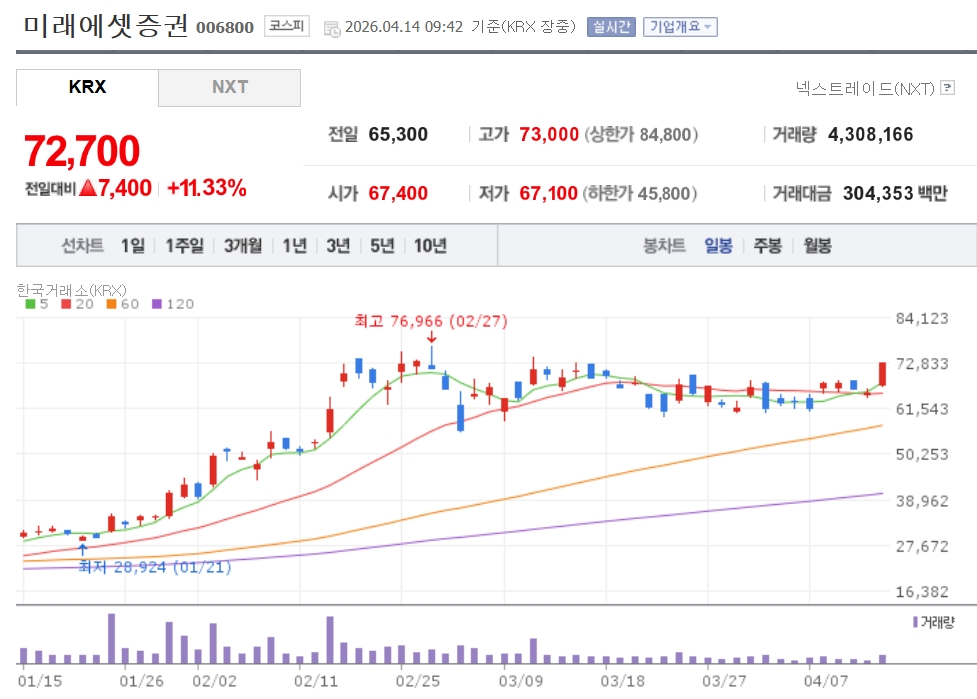This screenshot has width=977, height=699.
Task: Select the 3개월 line chart period
Action: 243,245
